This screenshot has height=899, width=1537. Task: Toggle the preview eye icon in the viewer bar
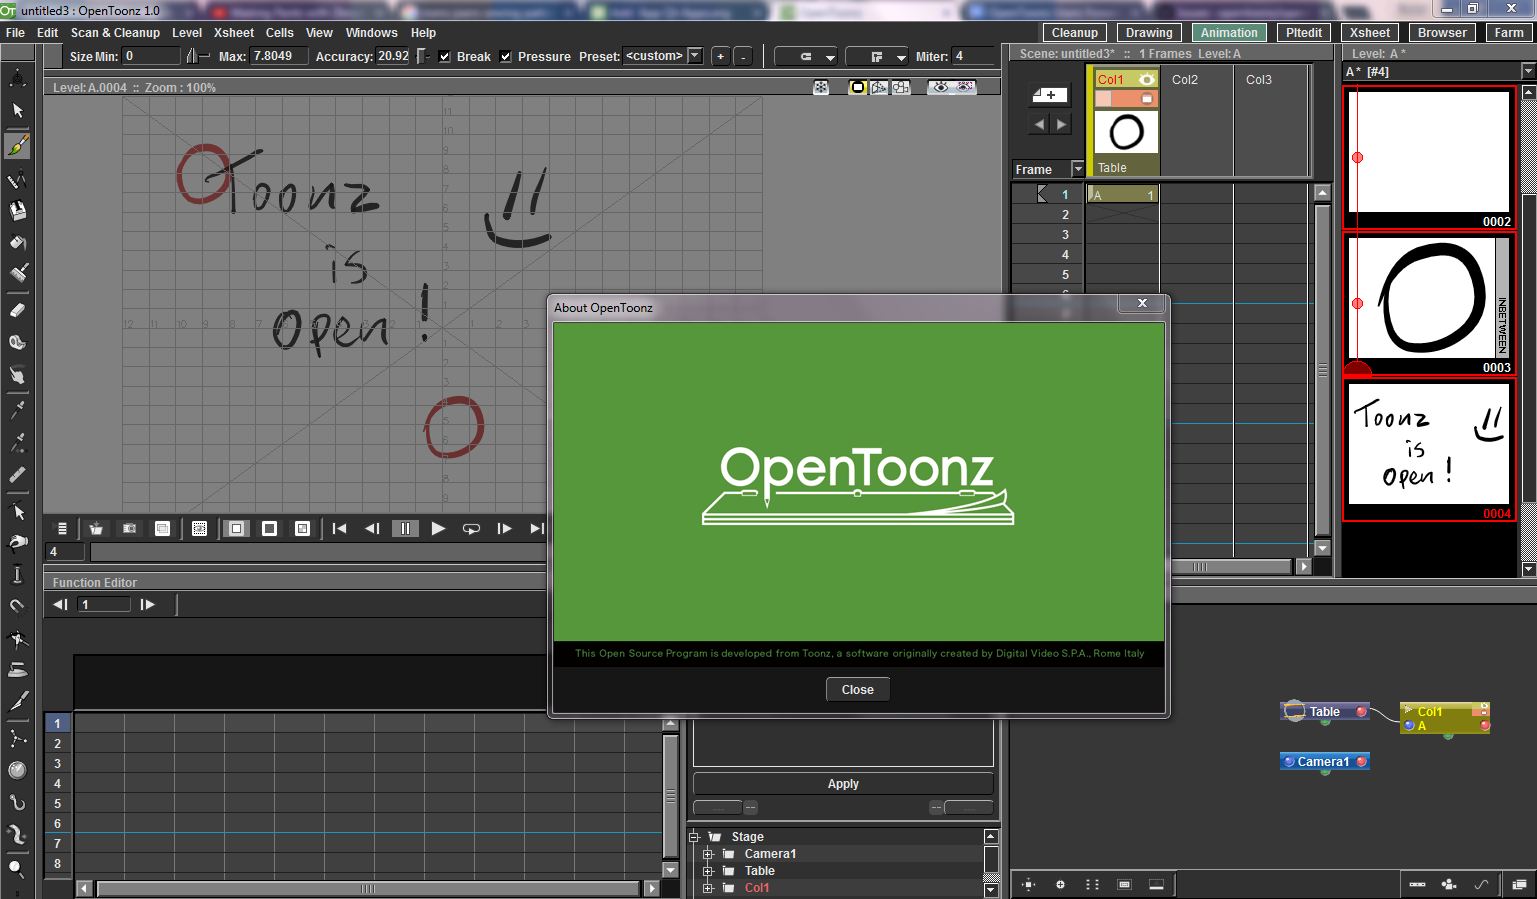(941, 88)
